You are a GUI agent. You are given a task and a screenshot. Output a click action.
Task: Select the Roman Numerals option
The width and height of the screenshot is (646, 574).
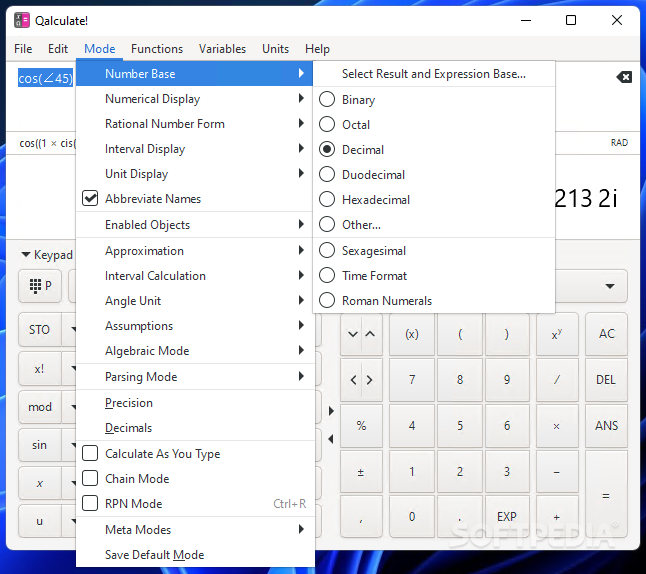(434, 301)
